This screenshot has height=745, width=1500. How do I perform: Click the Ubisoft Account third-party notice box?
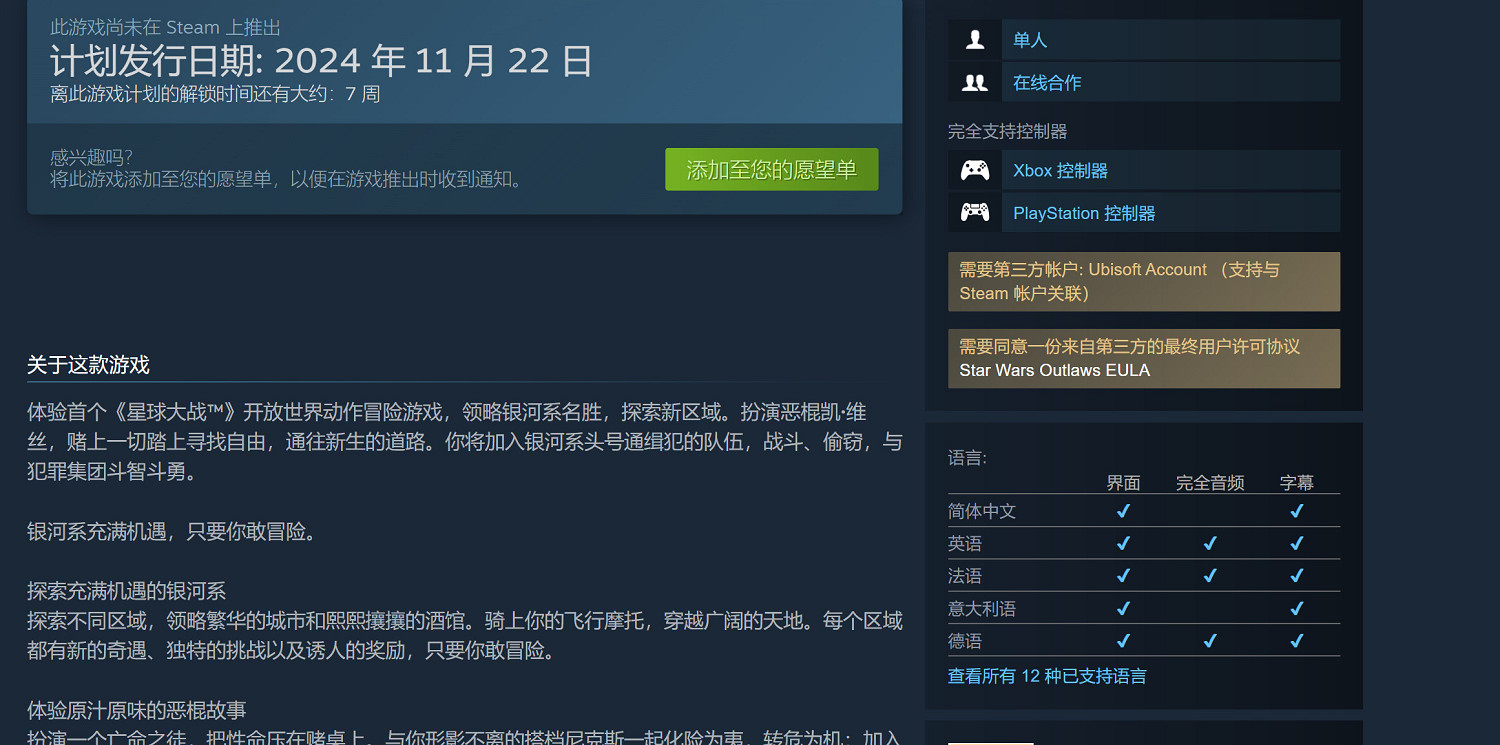[1143, 281]
